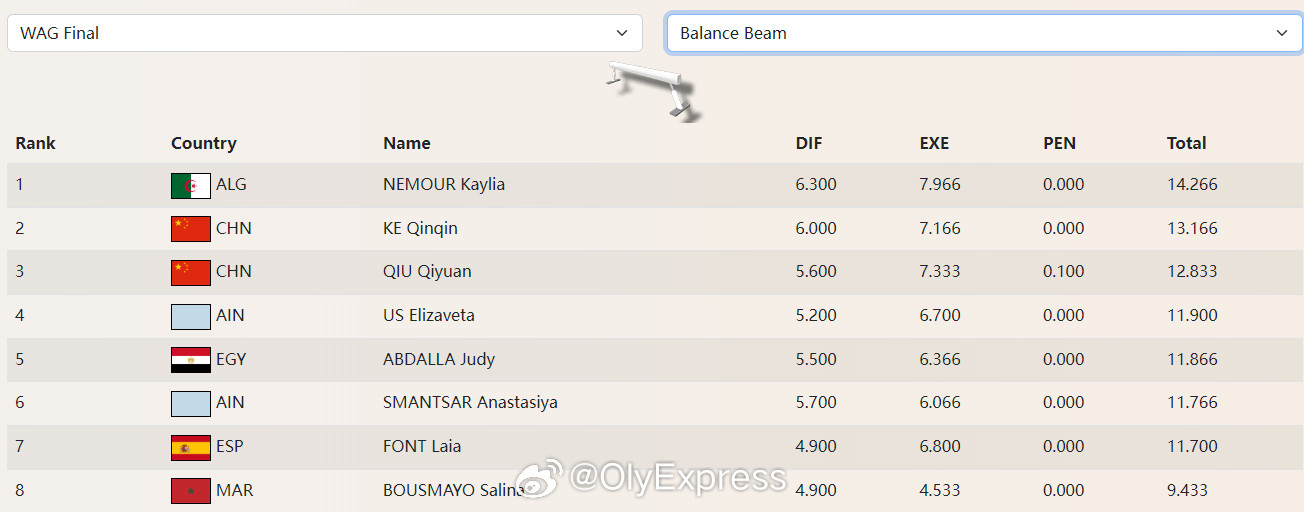Open the WAG Final dropdown

(x=324, y=33)
